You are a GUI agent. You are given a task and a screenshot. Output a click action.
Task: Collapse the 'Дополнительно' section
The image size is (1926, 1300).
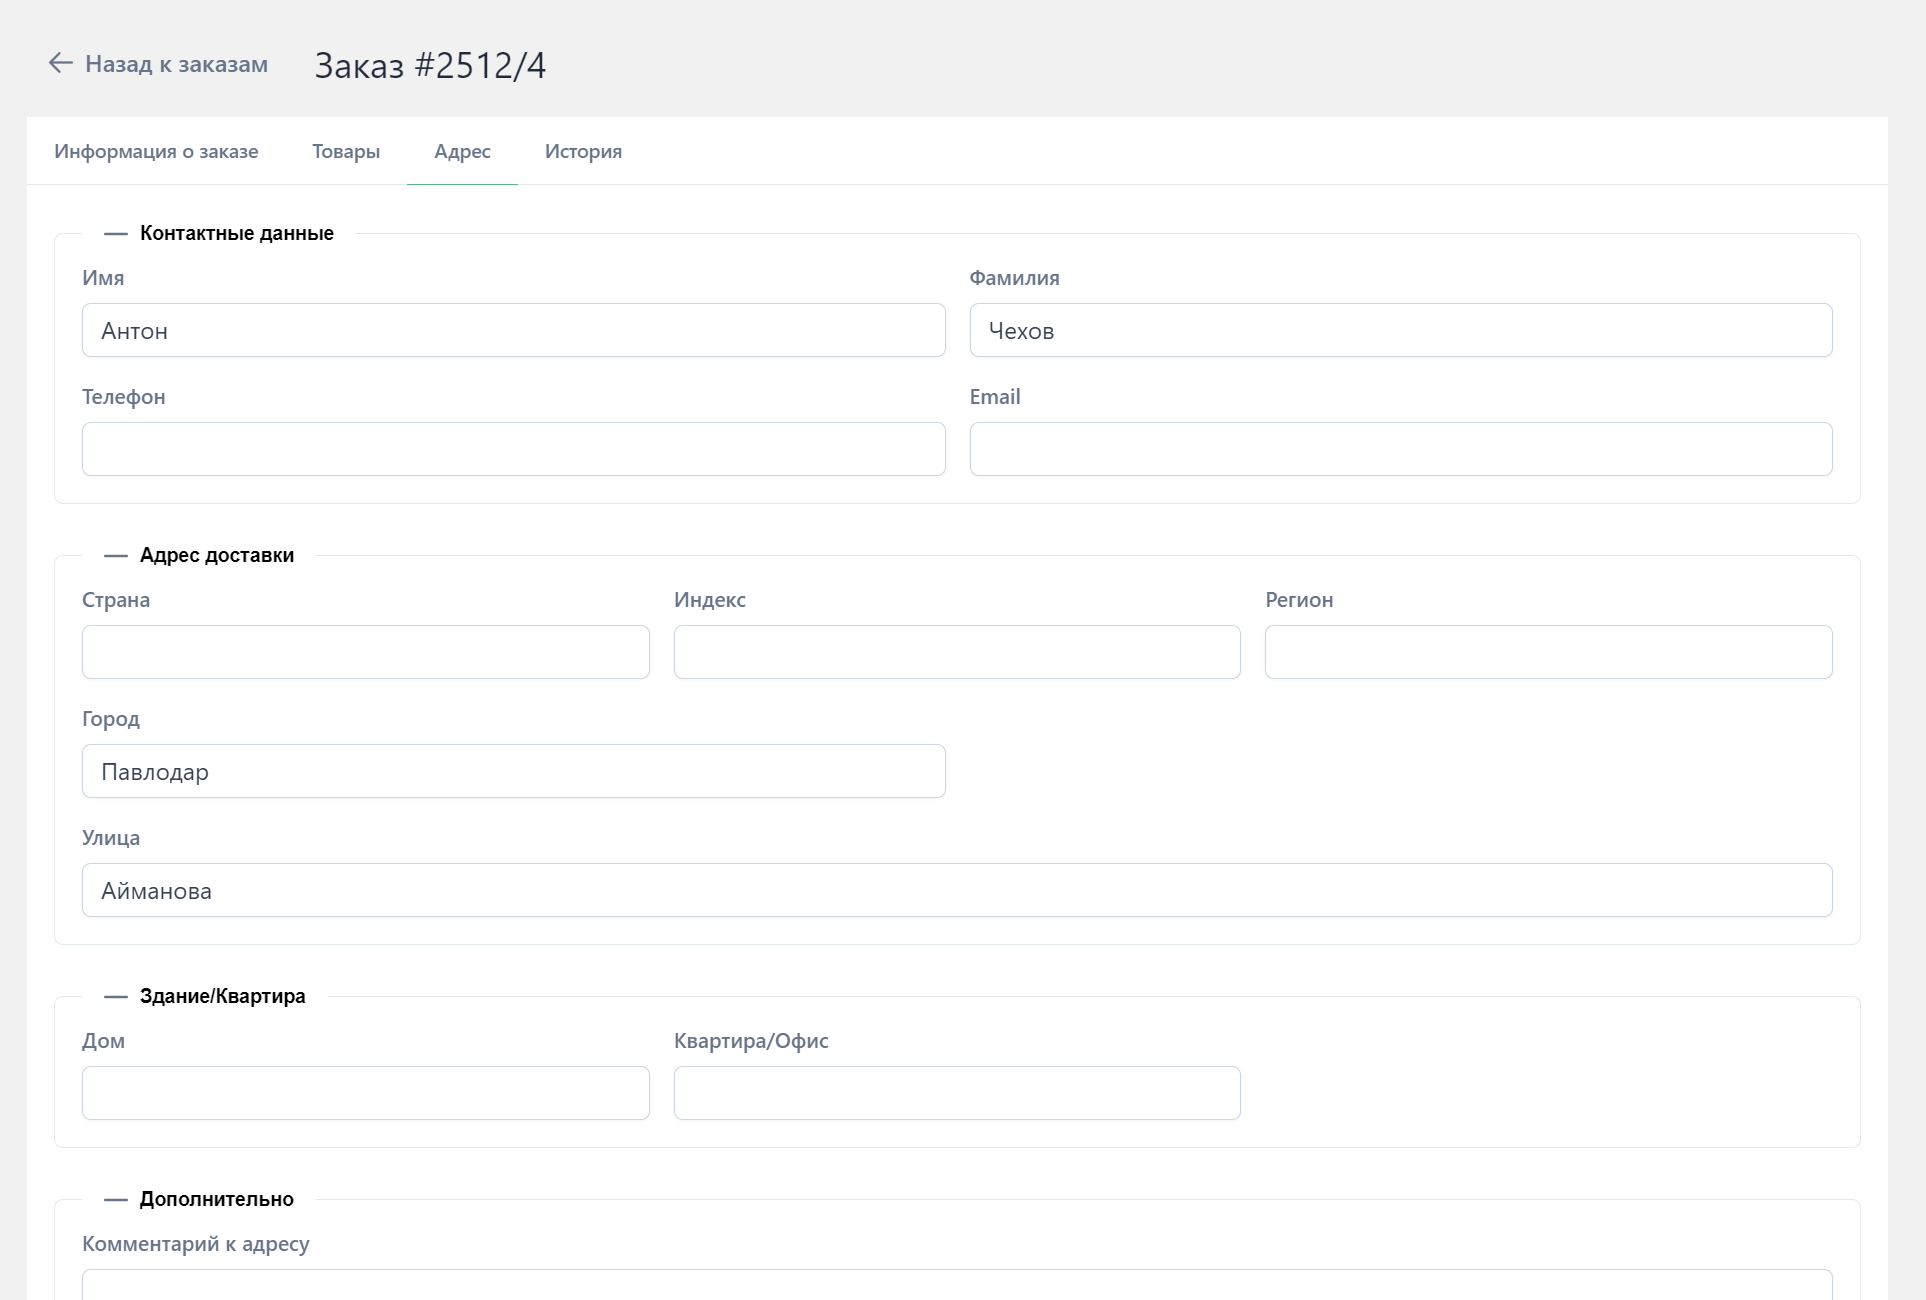tap(116, 1200)
